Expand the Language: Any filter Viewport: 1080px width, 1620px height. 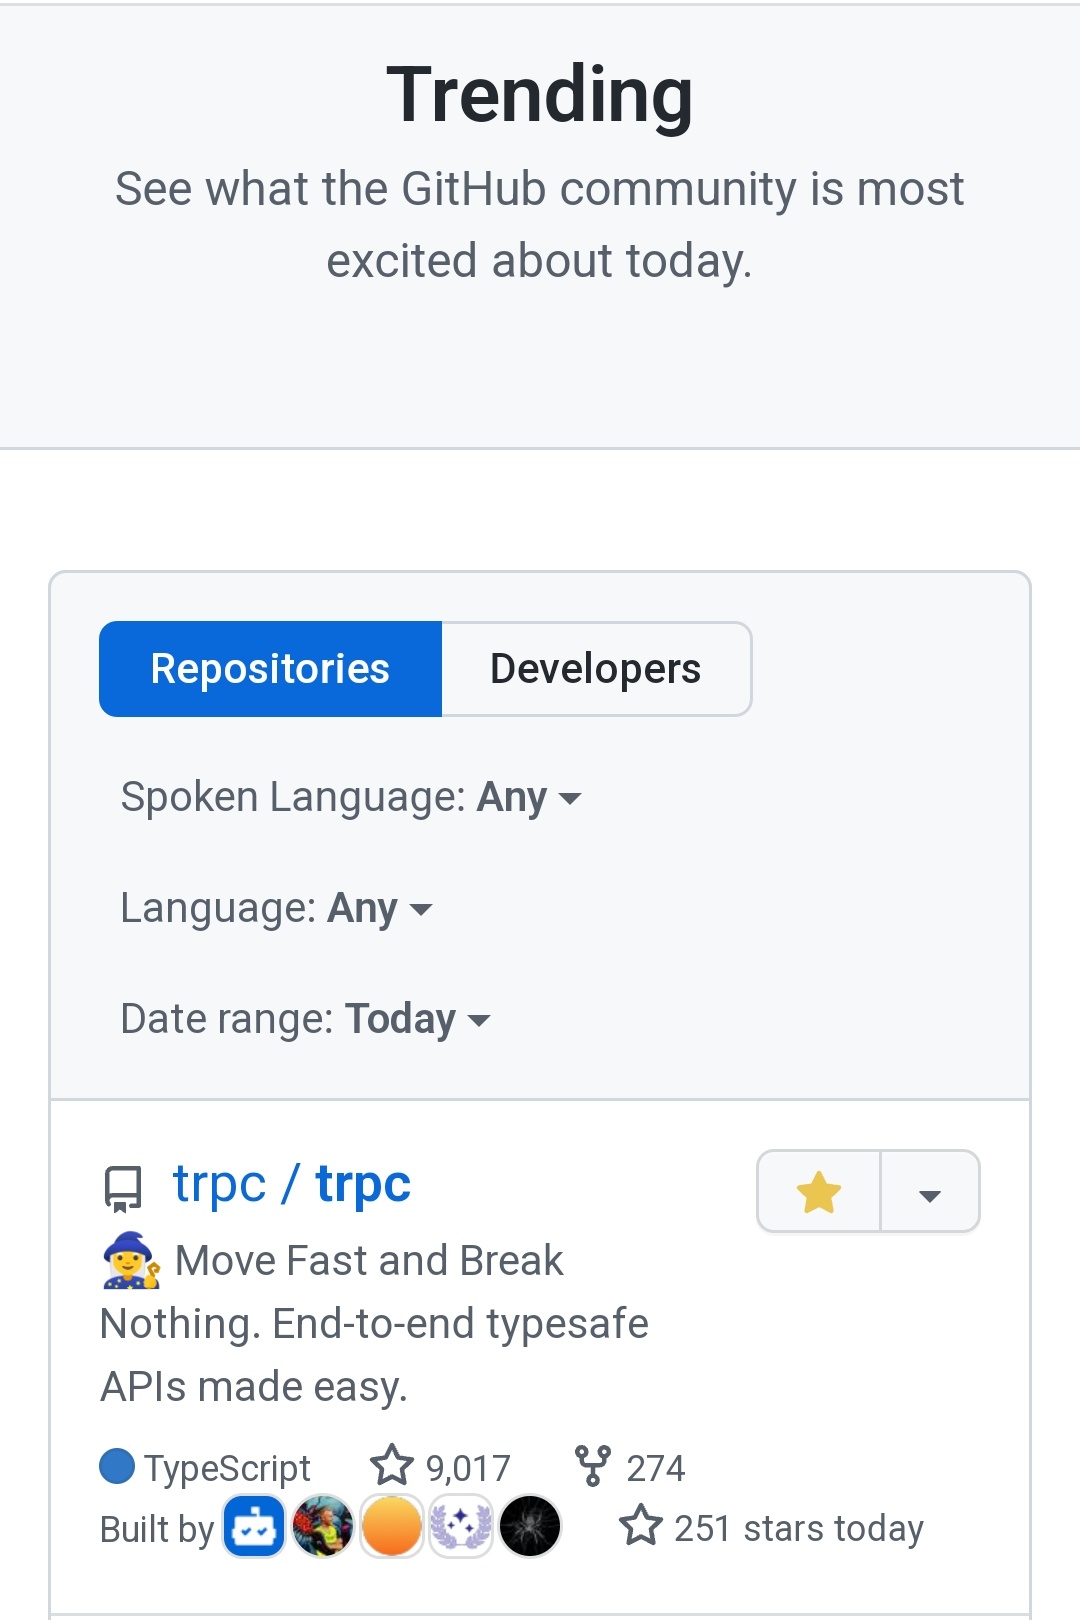tap(276, 909)
